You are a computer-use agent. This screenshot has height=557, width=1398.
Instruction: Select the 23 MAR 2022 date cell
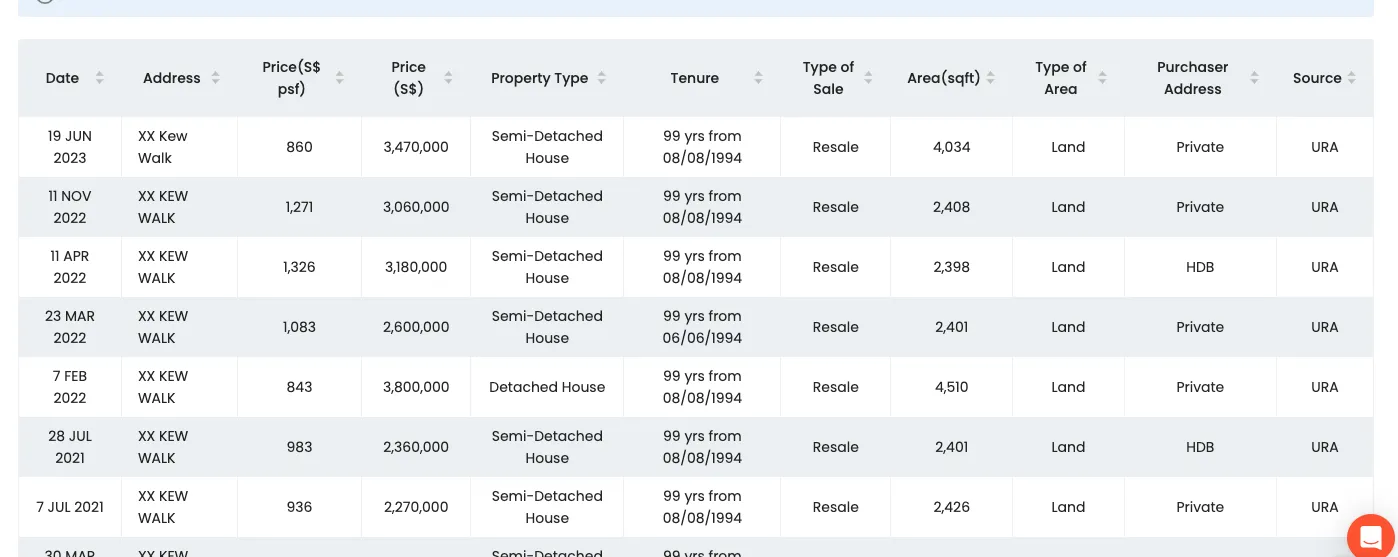[70, 327]
